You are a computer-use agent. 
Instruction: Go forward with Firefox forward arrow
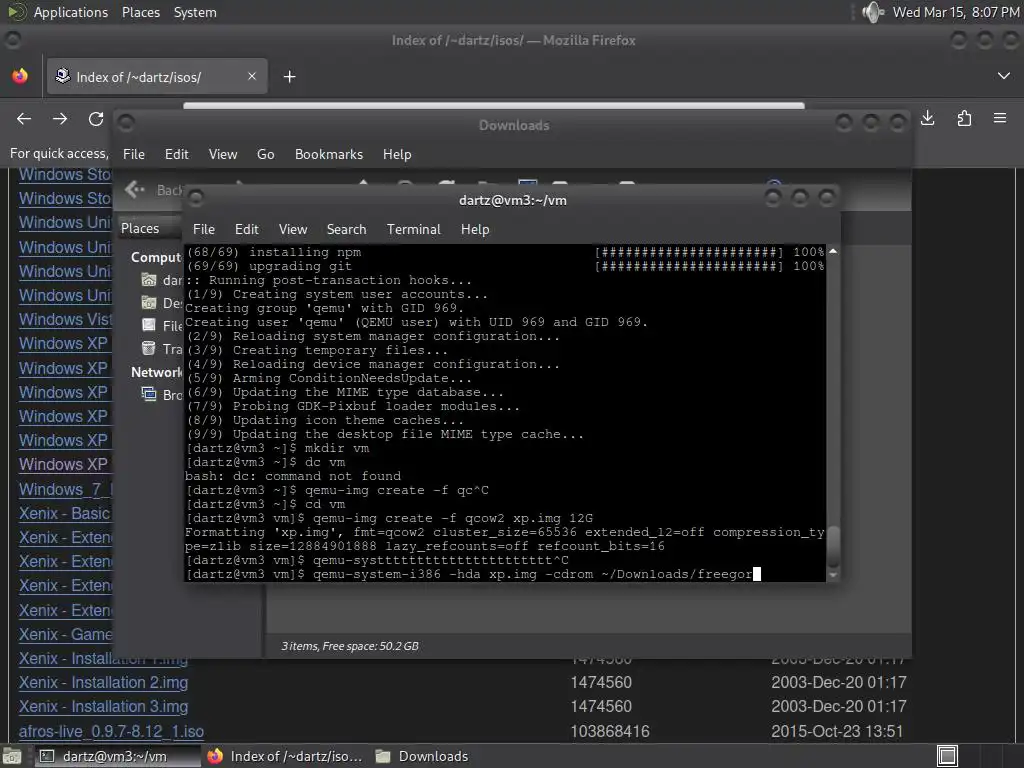pos(60,119)
